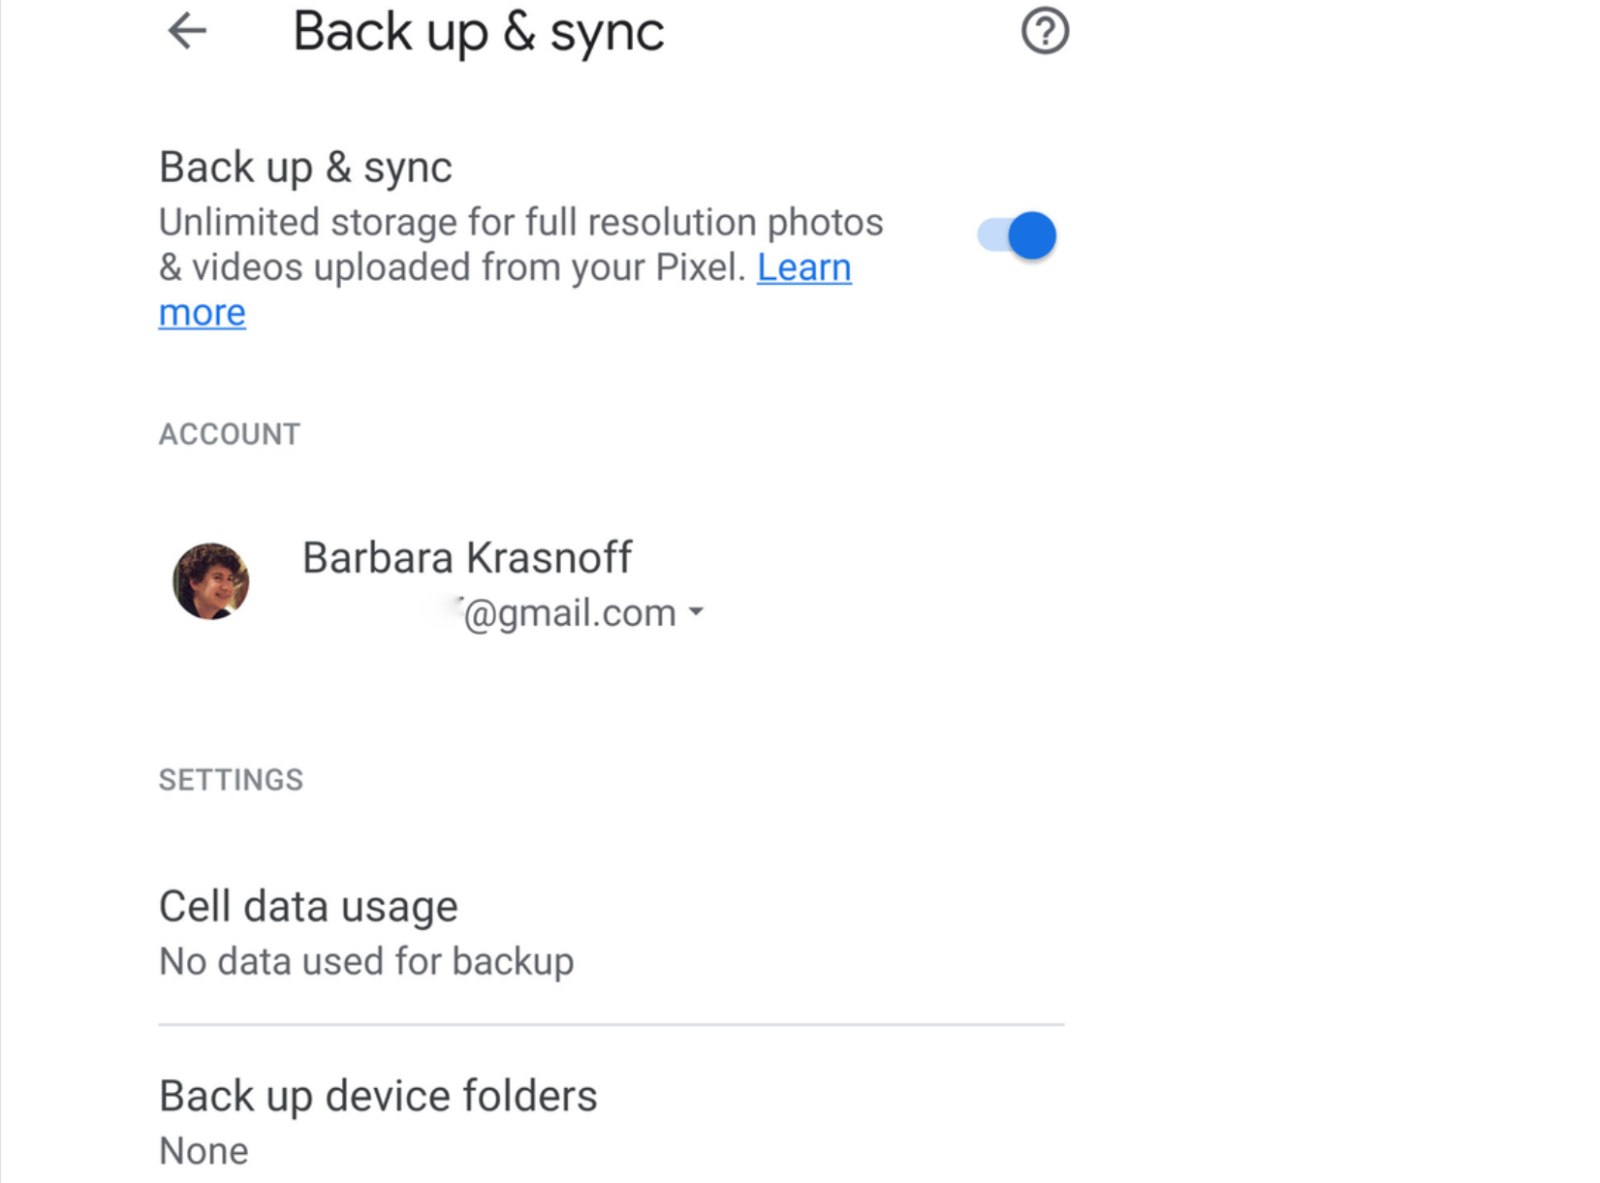
Task: Click the blue knob of sync switch
Action: pyautogui.click(x=1032, y=236)
